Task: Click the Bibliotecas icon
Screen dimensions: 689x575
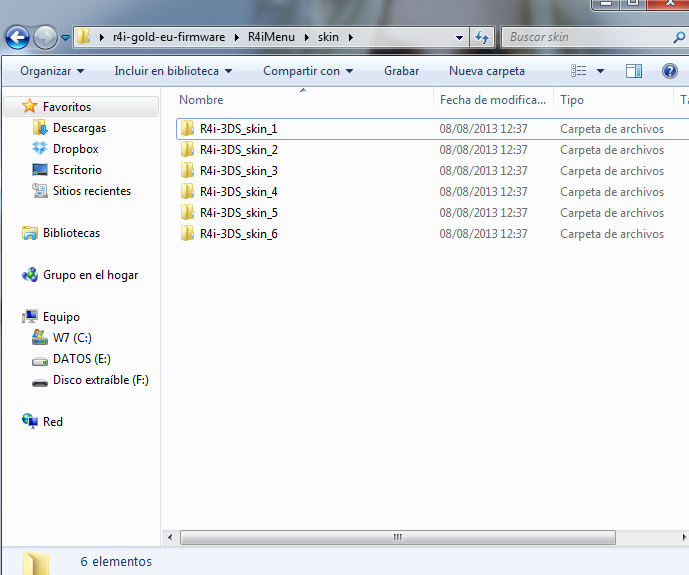Action: click(x=30, y=233)
